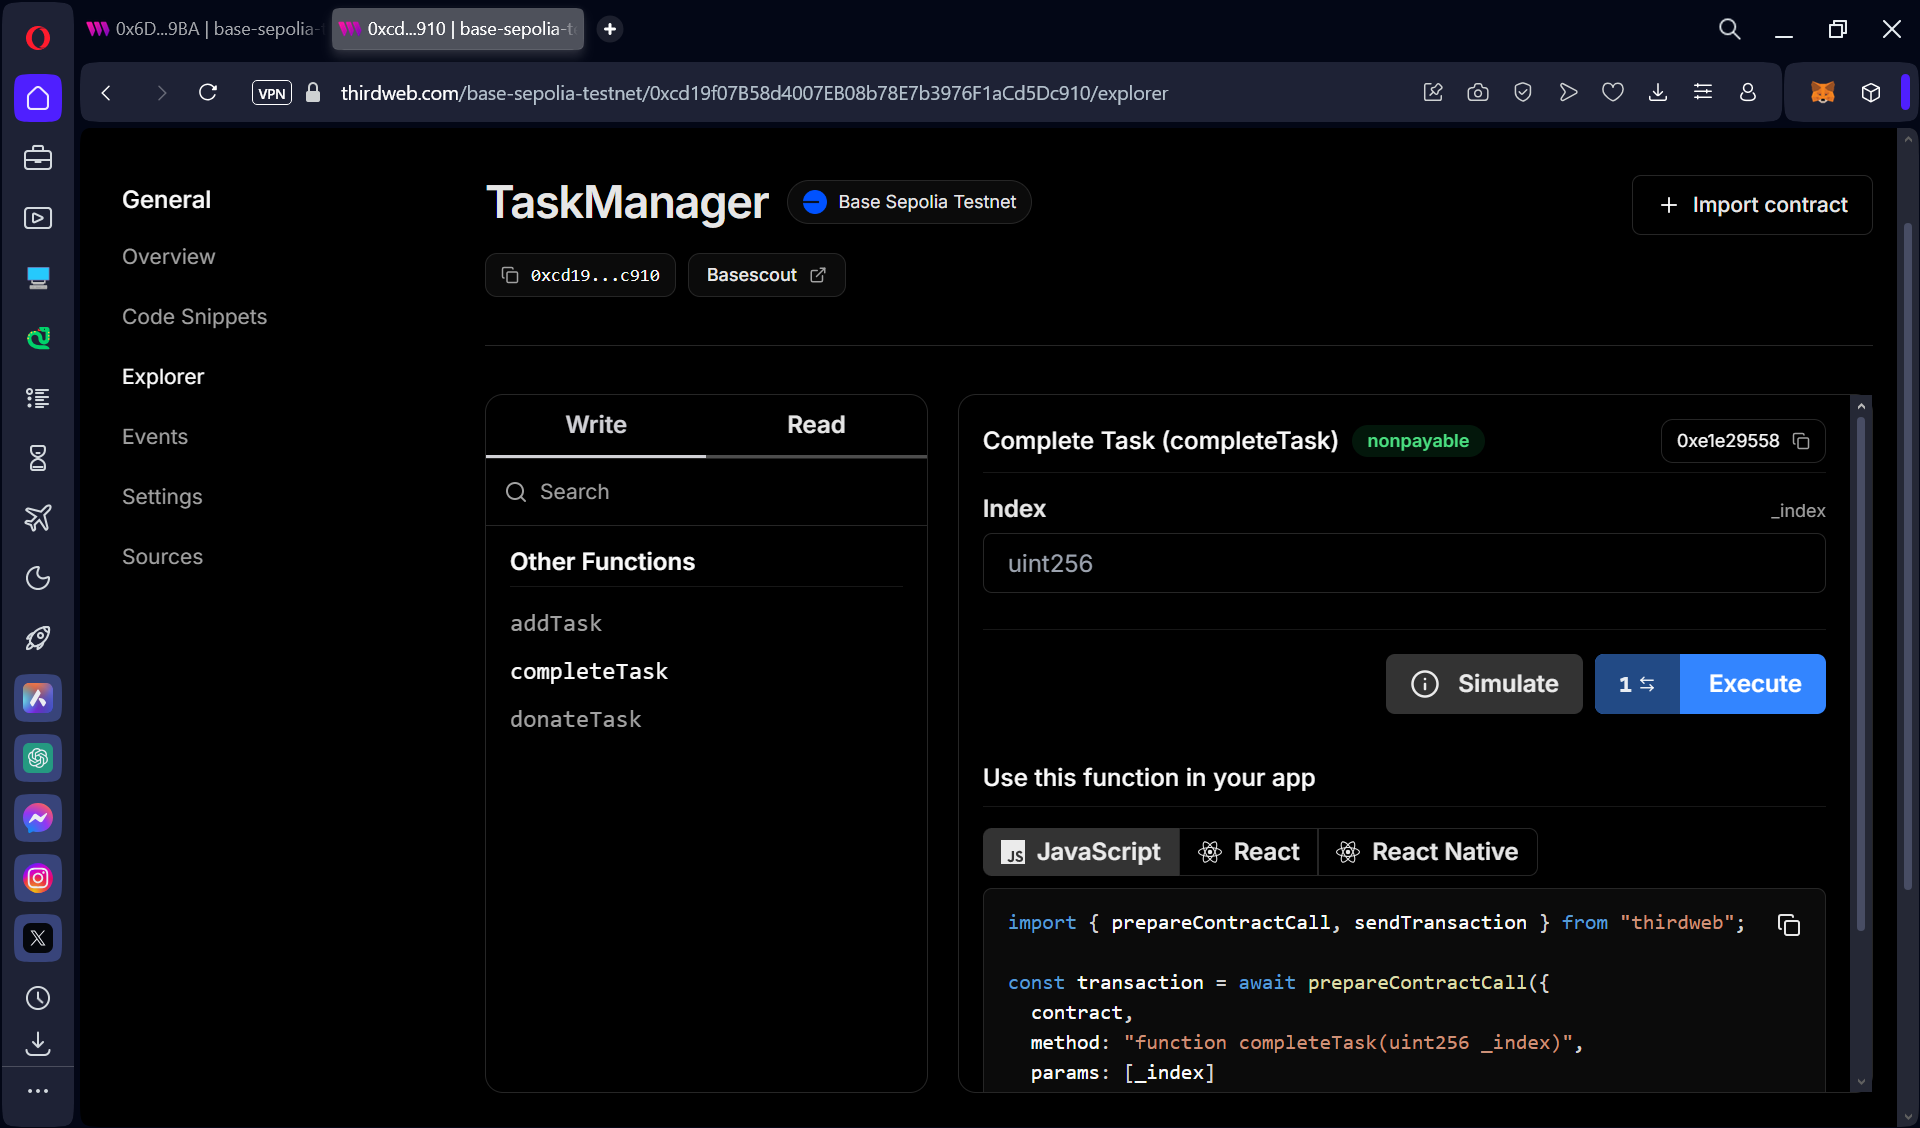
Task: Click the Index uint256 input field
Action: point(1403,563)
